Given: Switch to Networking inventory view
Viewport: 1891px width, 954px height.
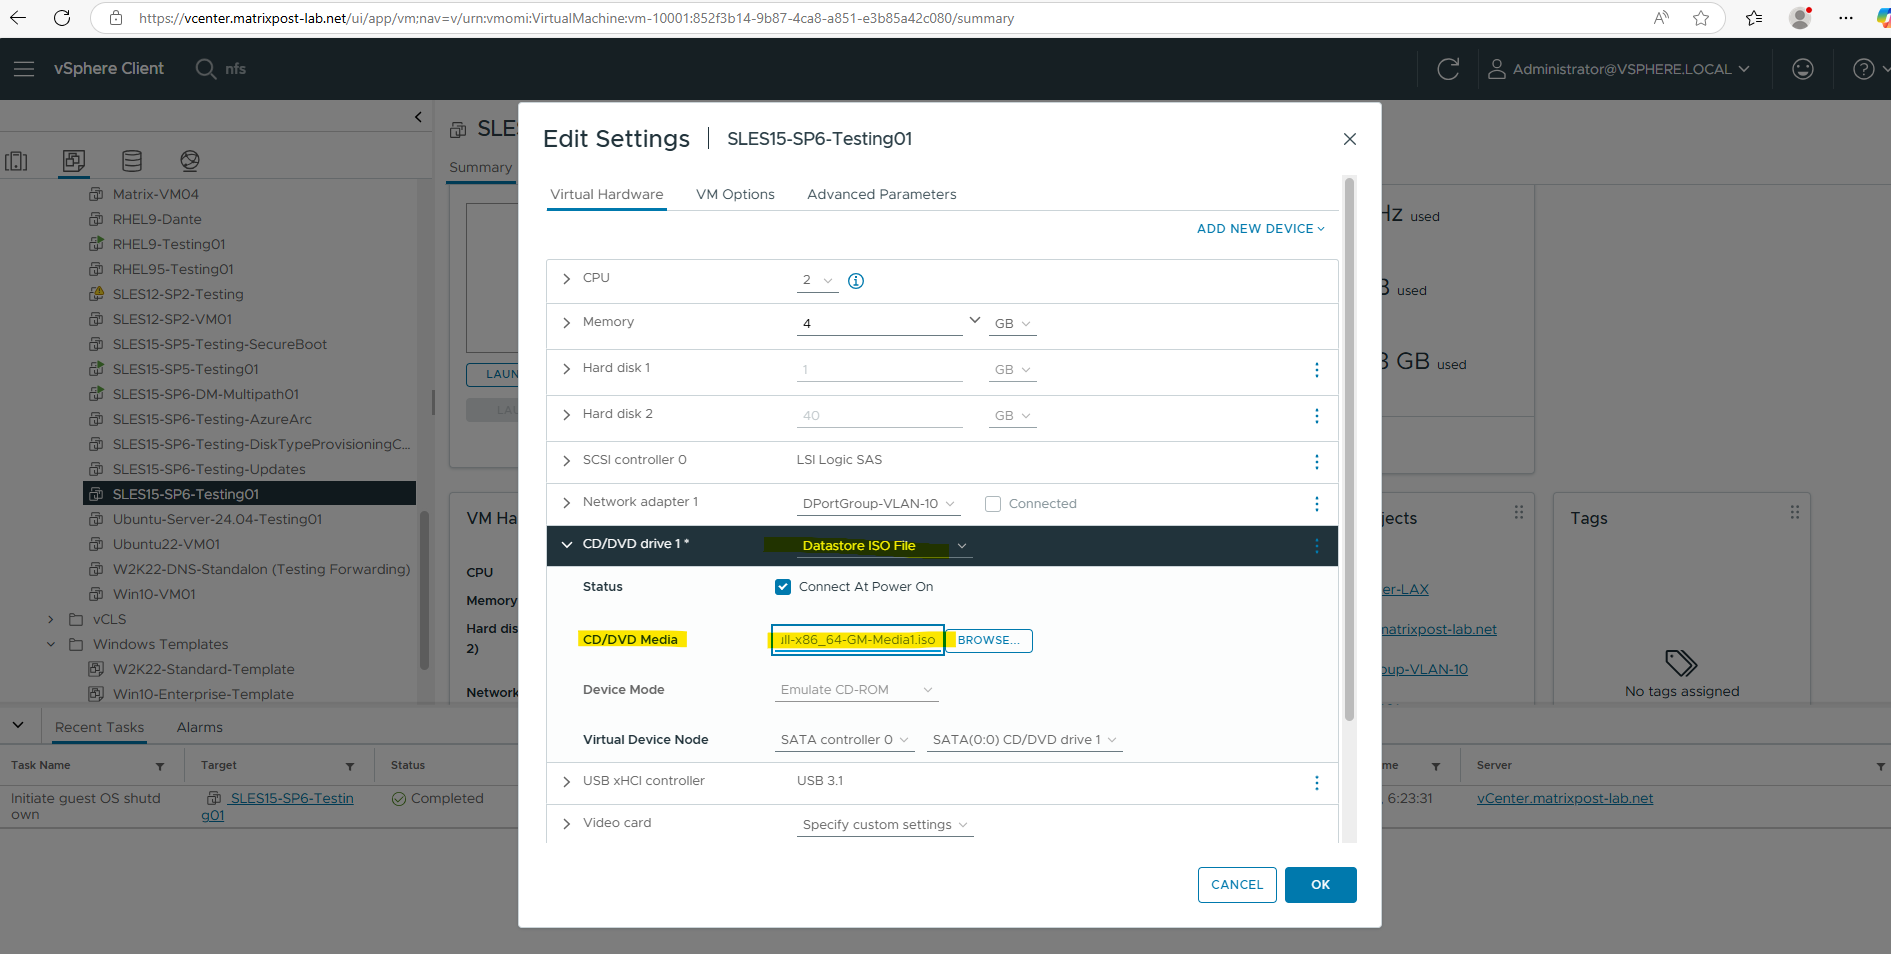Looking at the screenshot, I should pos(190,161).
